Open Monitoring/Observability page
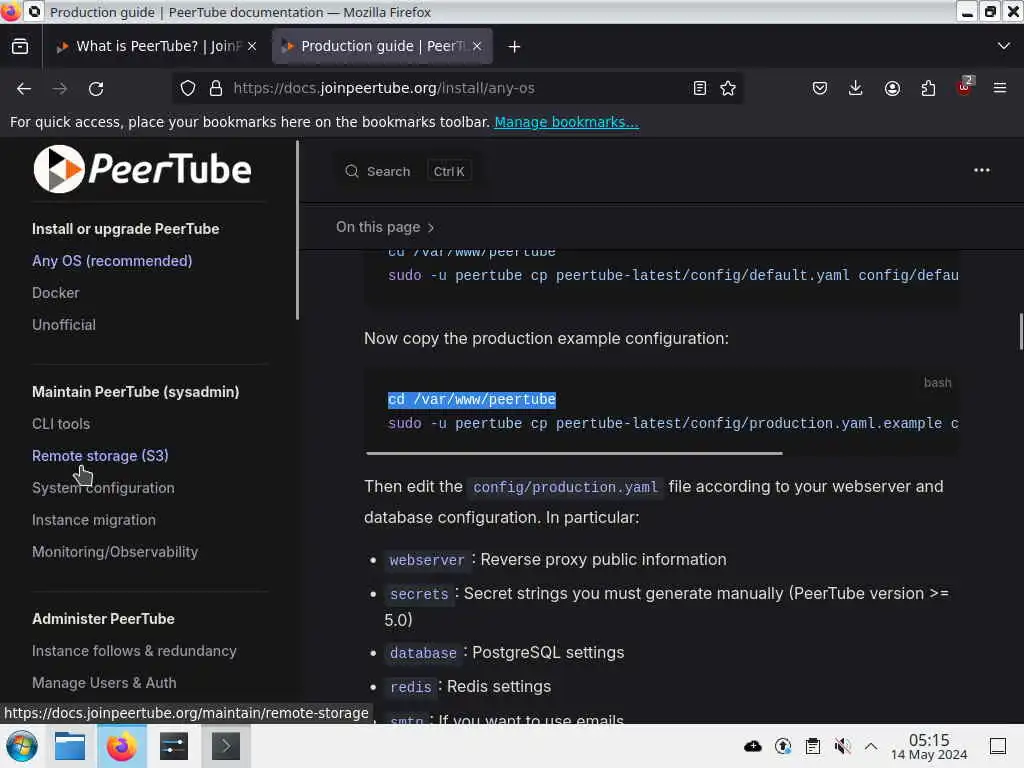The width and height of the screenshot is (1024, 768). pos(115,552)
